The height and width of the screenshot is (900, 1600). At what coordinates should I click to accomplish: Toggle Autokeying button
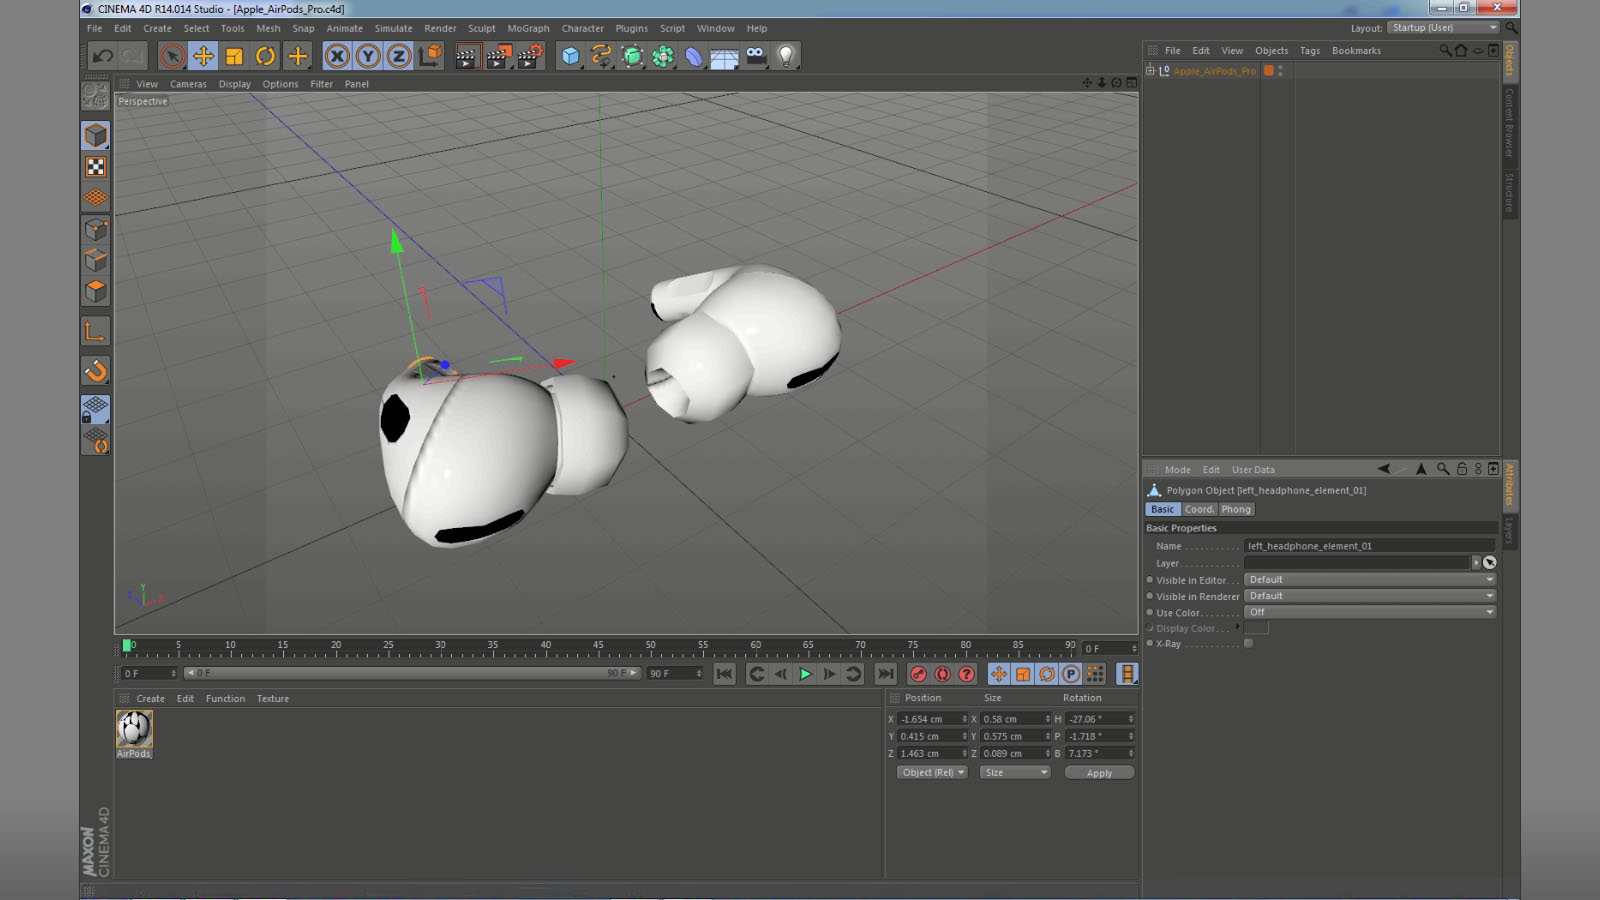(x=942, y=674)
